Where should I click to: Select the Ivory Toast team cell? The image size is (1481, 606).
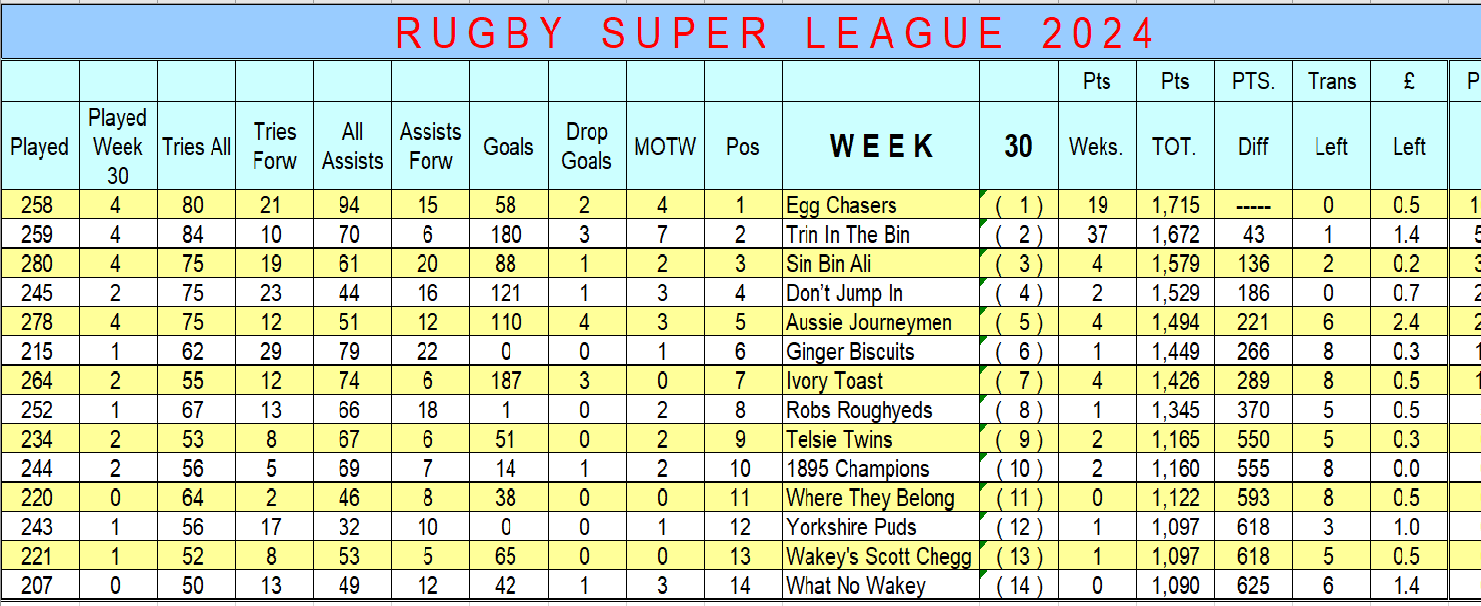point(880,381)
